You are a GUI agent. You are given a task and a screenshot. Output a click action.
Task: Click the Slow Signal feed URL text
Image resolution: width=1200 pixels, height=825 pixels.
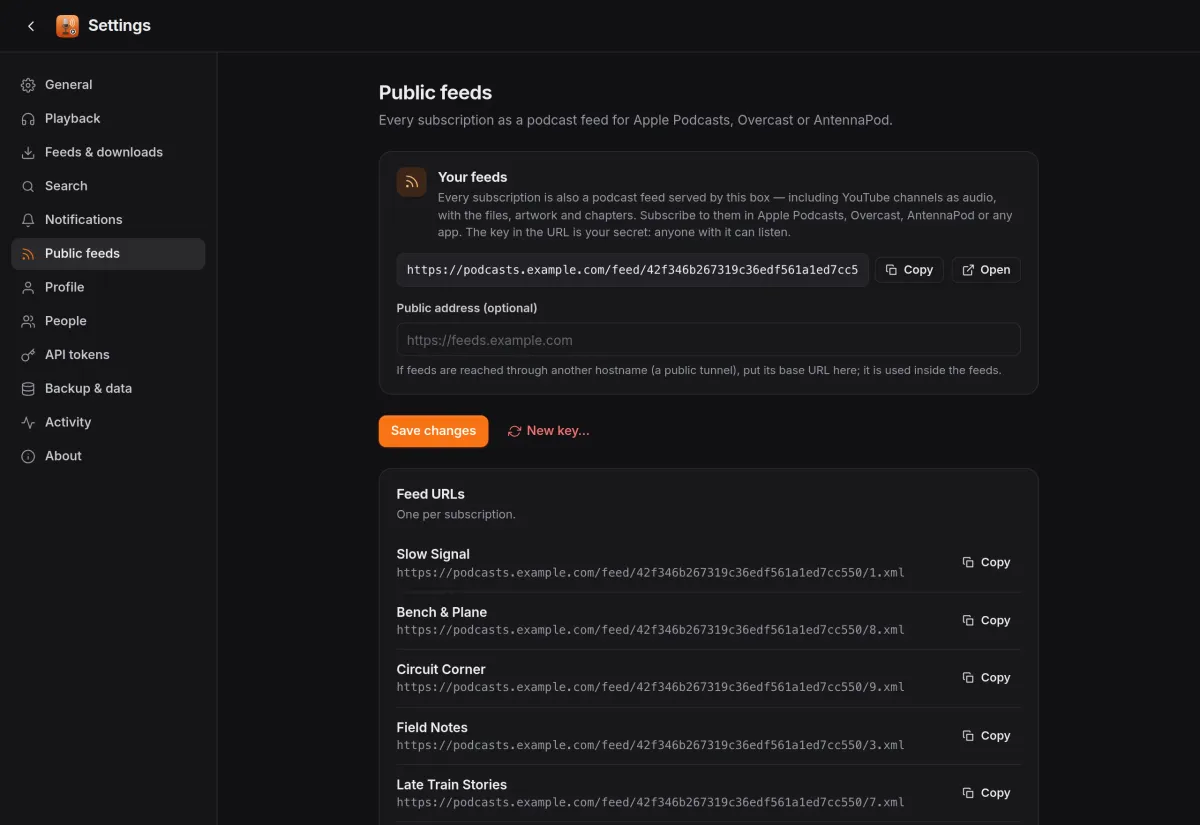click(650, 573)
